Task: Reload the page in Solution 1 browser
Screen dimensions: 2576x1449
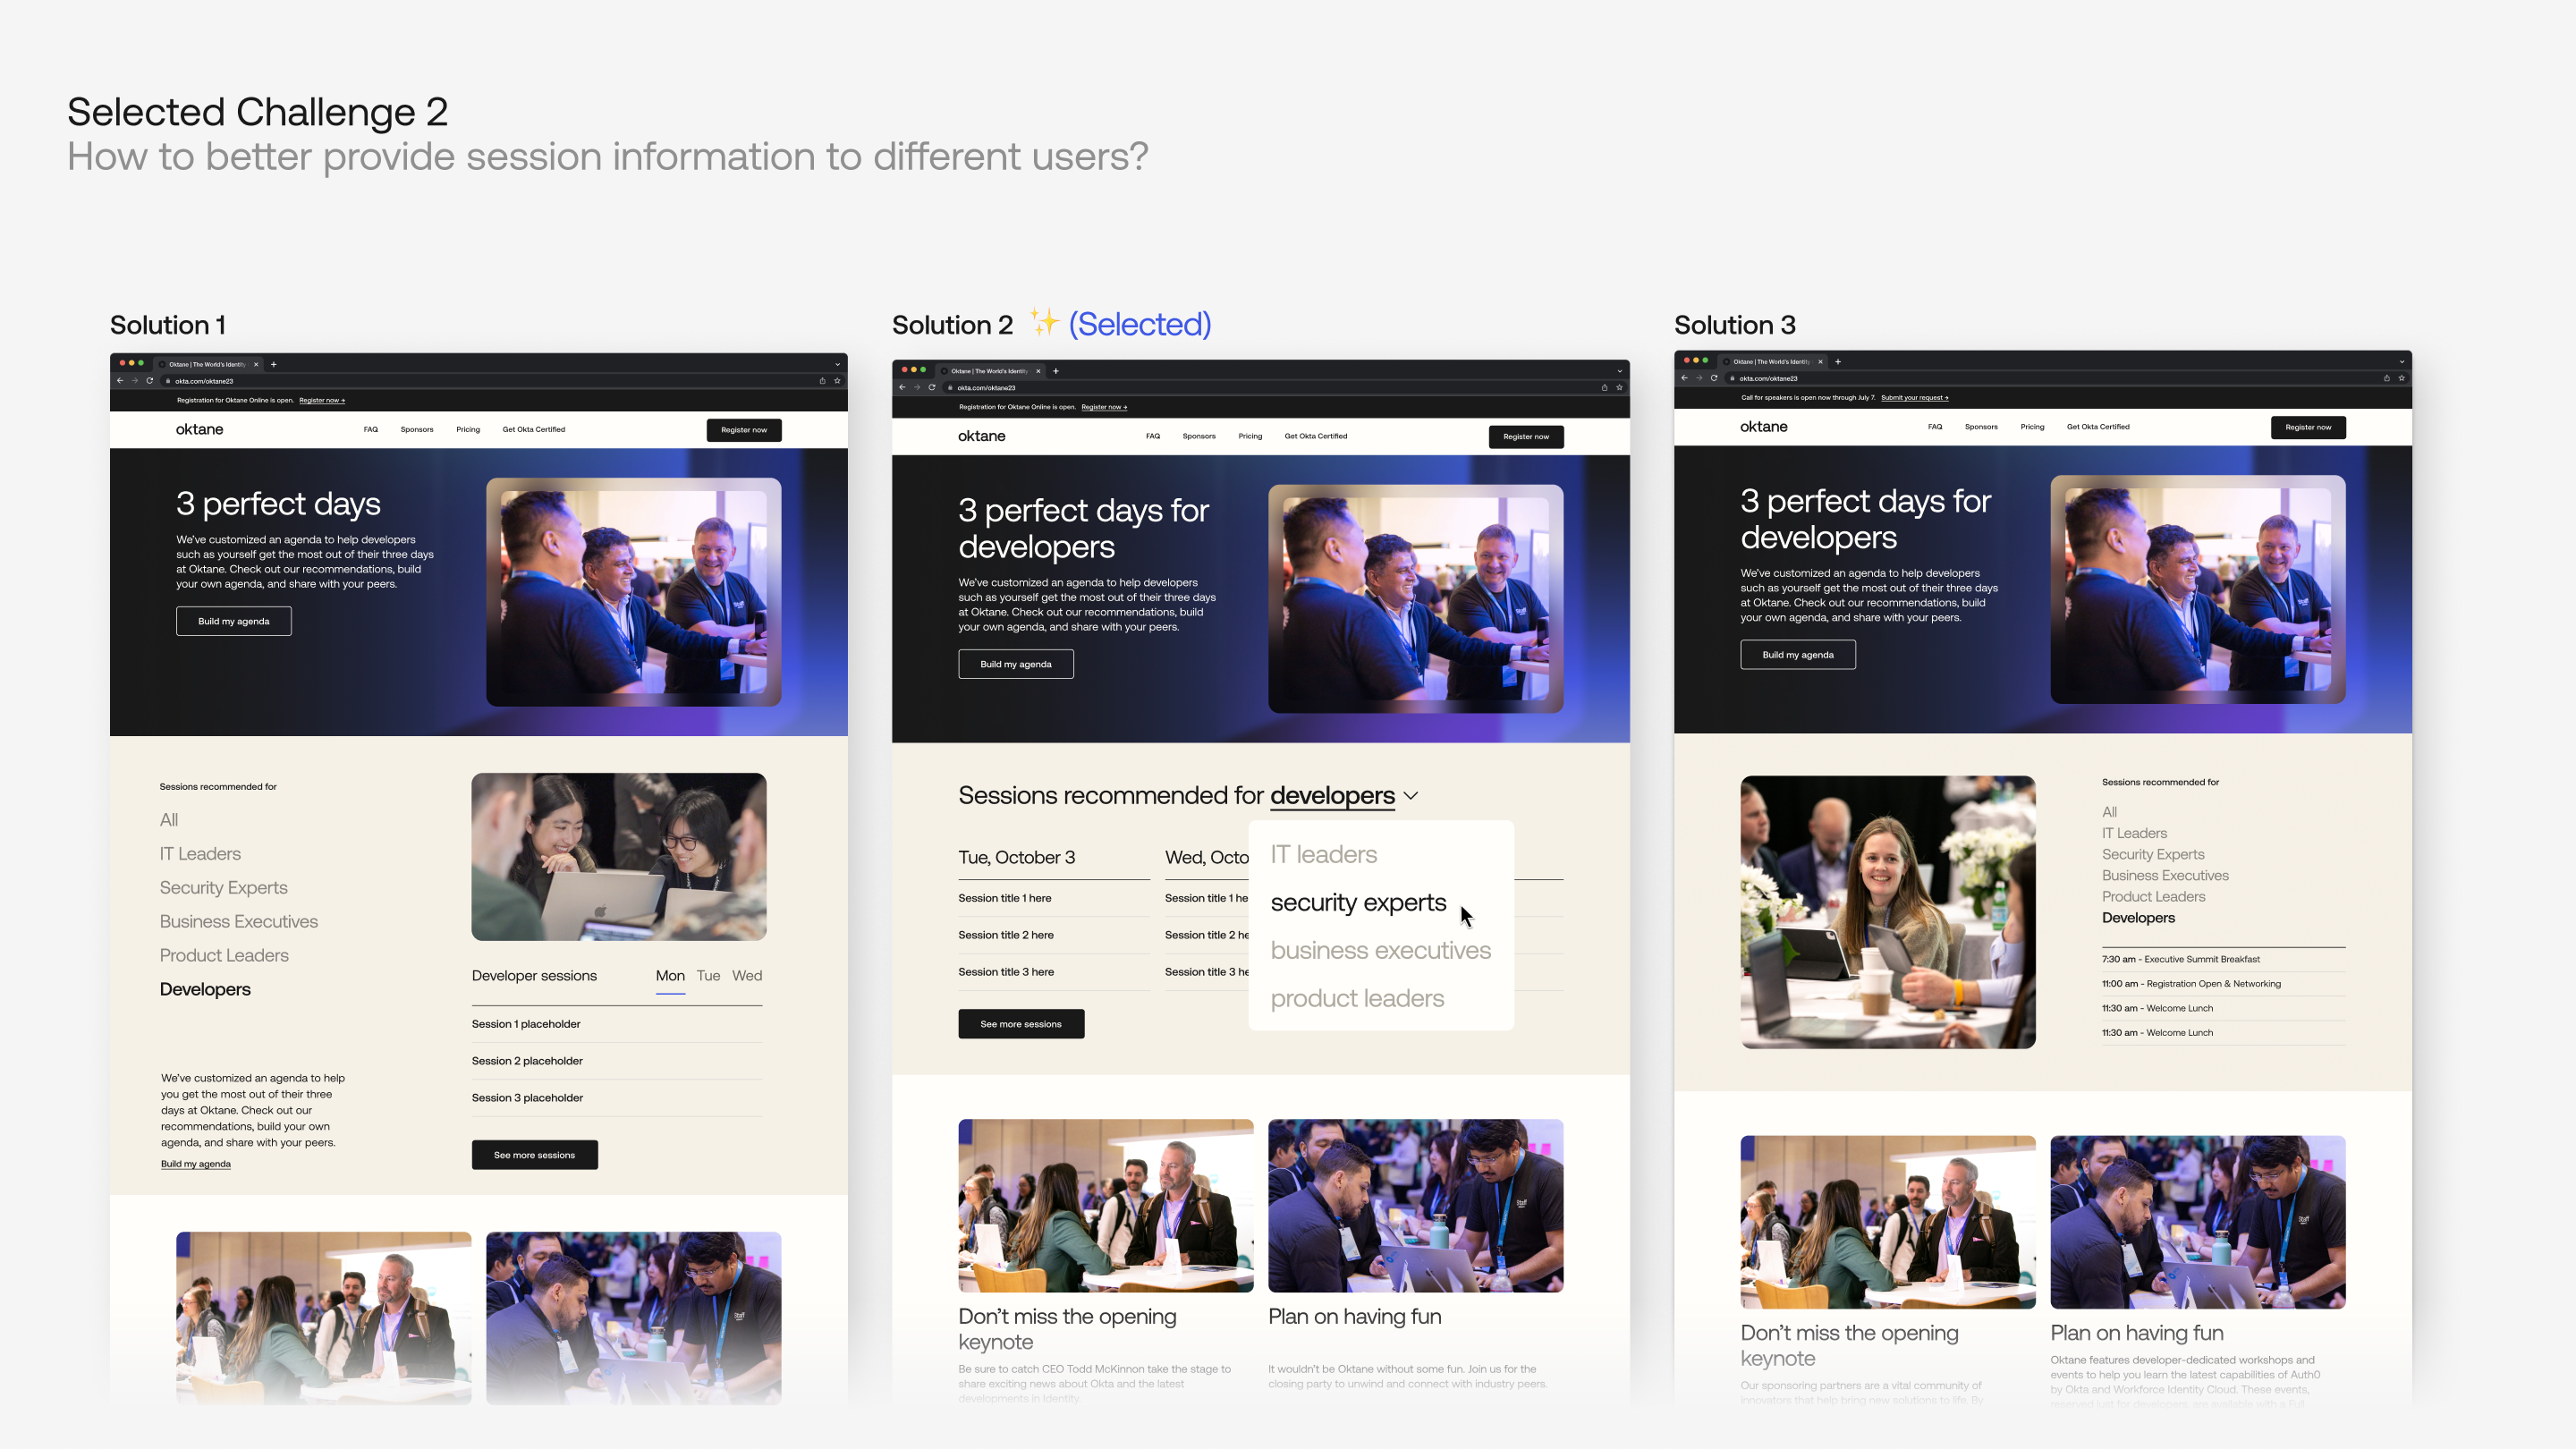Action: [x=149, y=380]
